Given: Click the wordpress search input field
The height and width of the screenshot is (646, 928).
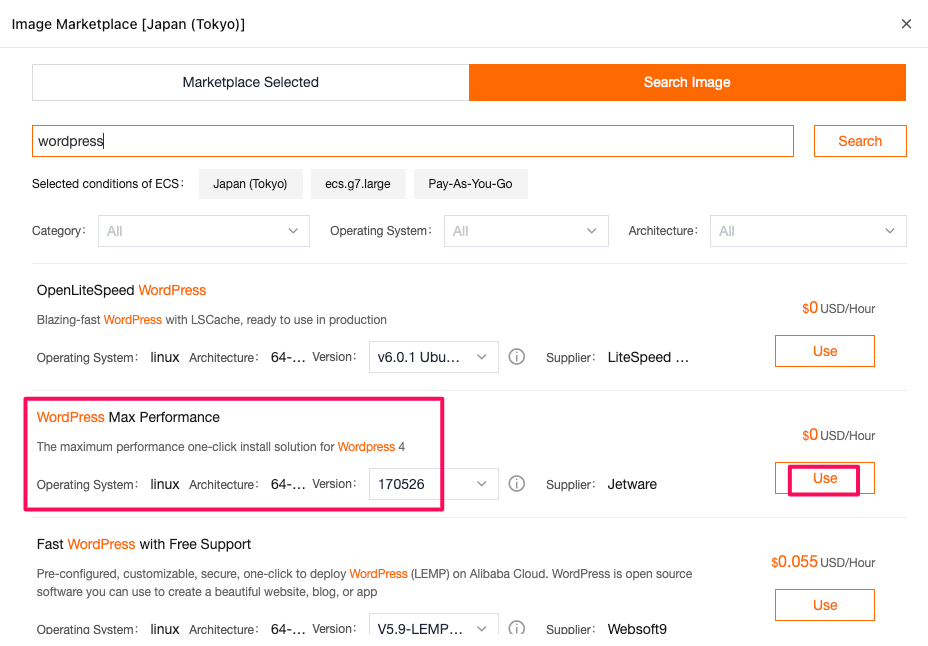Looking at the screenshot, I should (x=413, y=141).
